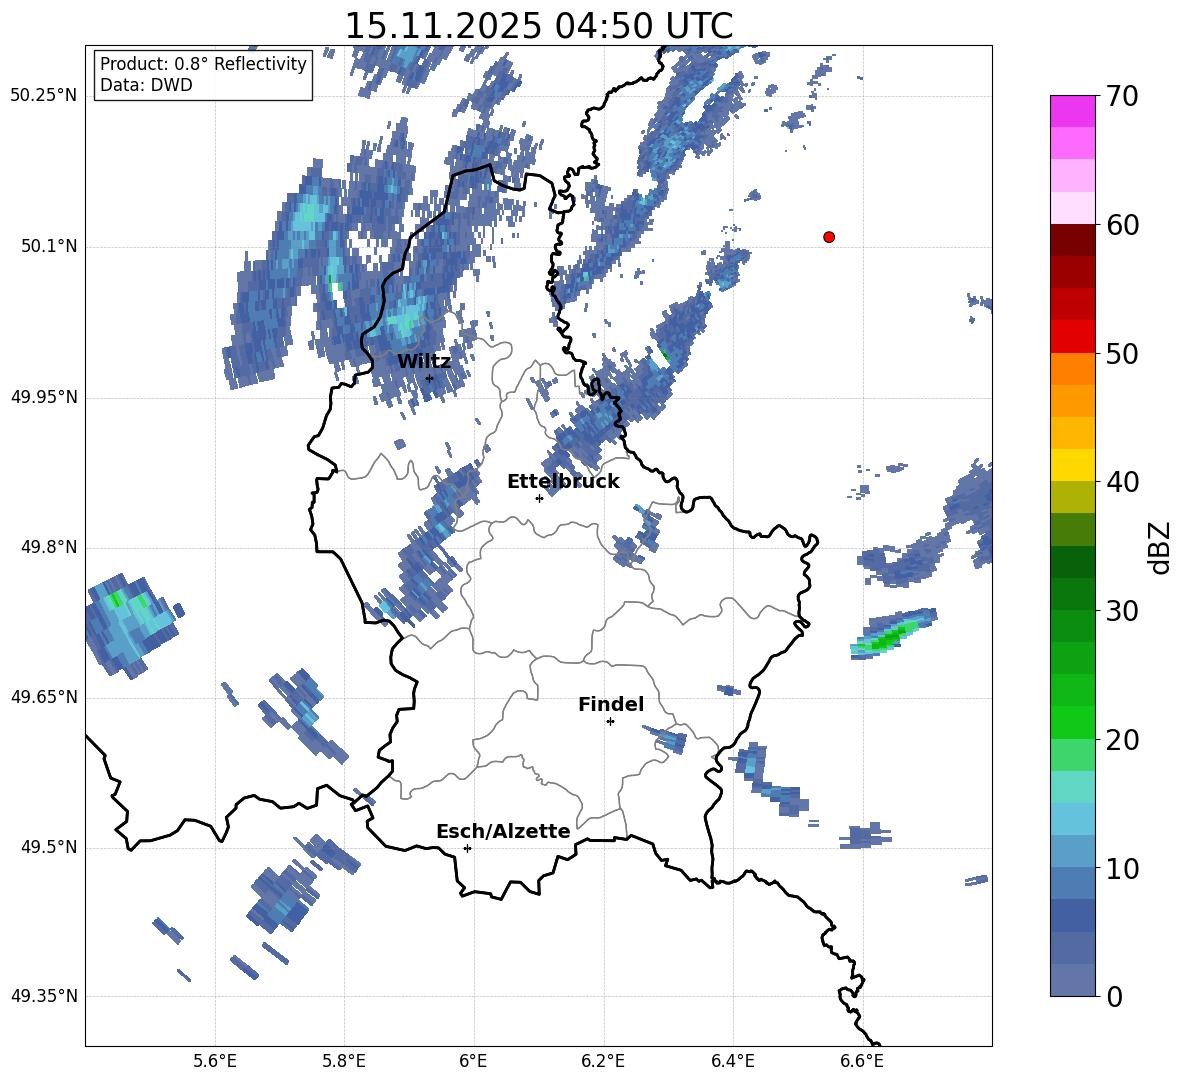
Task: Click the 6°E longitude label
Action: tap(473, 1061)
